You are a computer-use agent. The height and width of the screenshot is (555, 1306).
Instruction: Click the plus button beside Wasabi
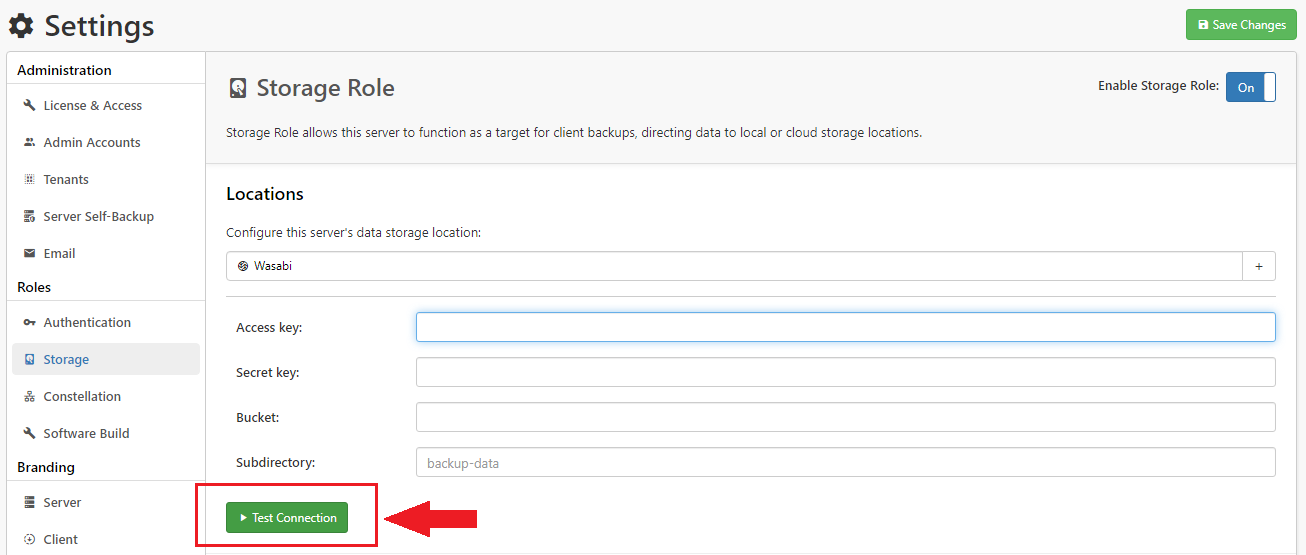tap(1258, 266)
